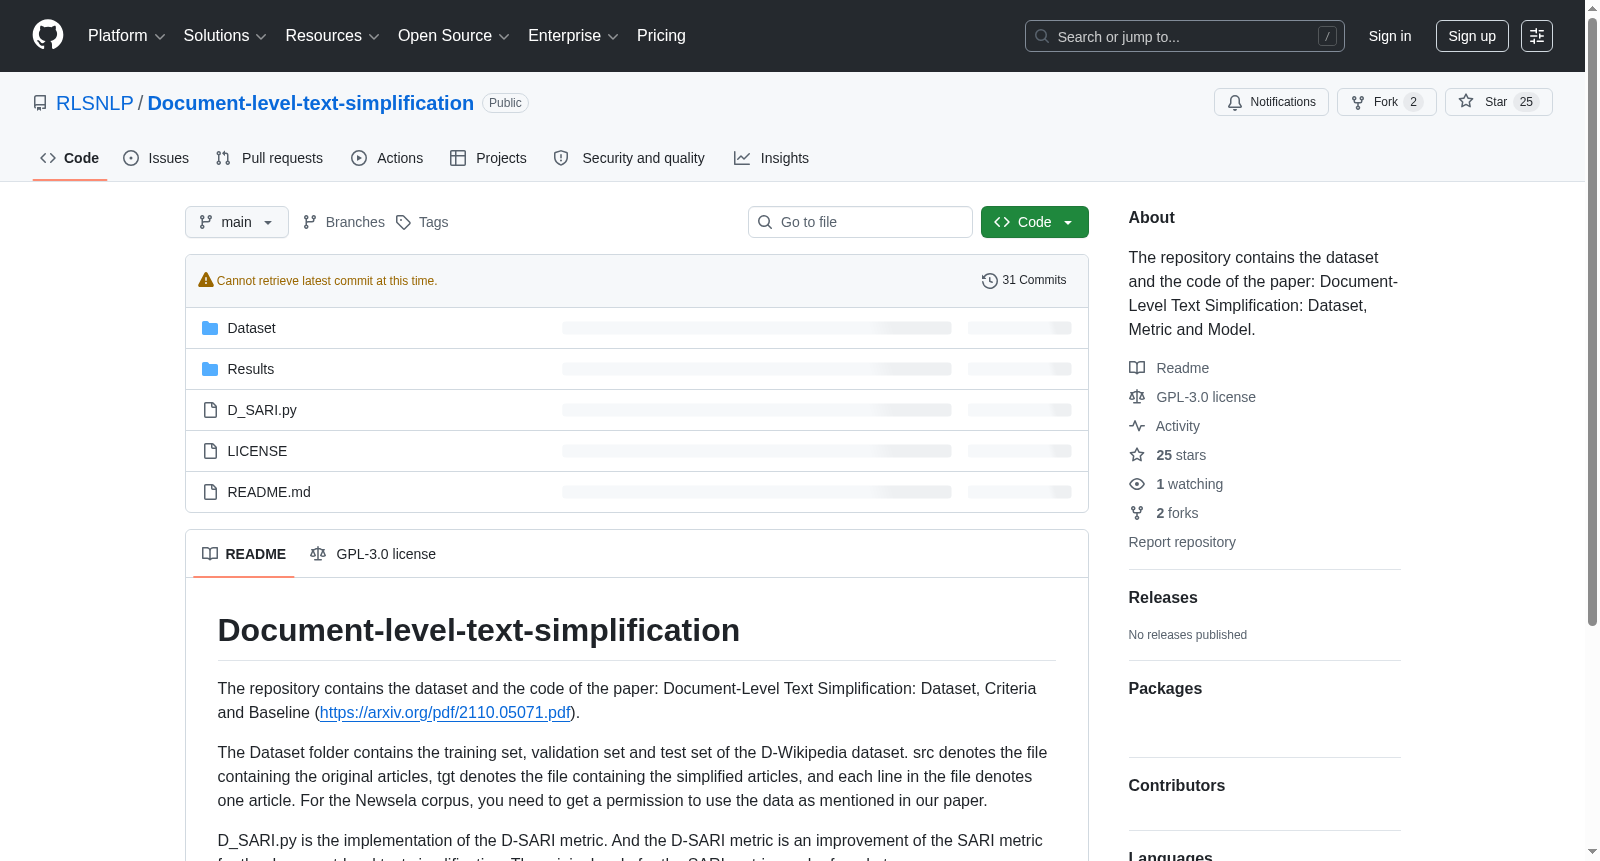Viewport: 1600px width, 861px height.
Task: Click the pulse icon beside Activity
Action: (x=1137, y=426)
